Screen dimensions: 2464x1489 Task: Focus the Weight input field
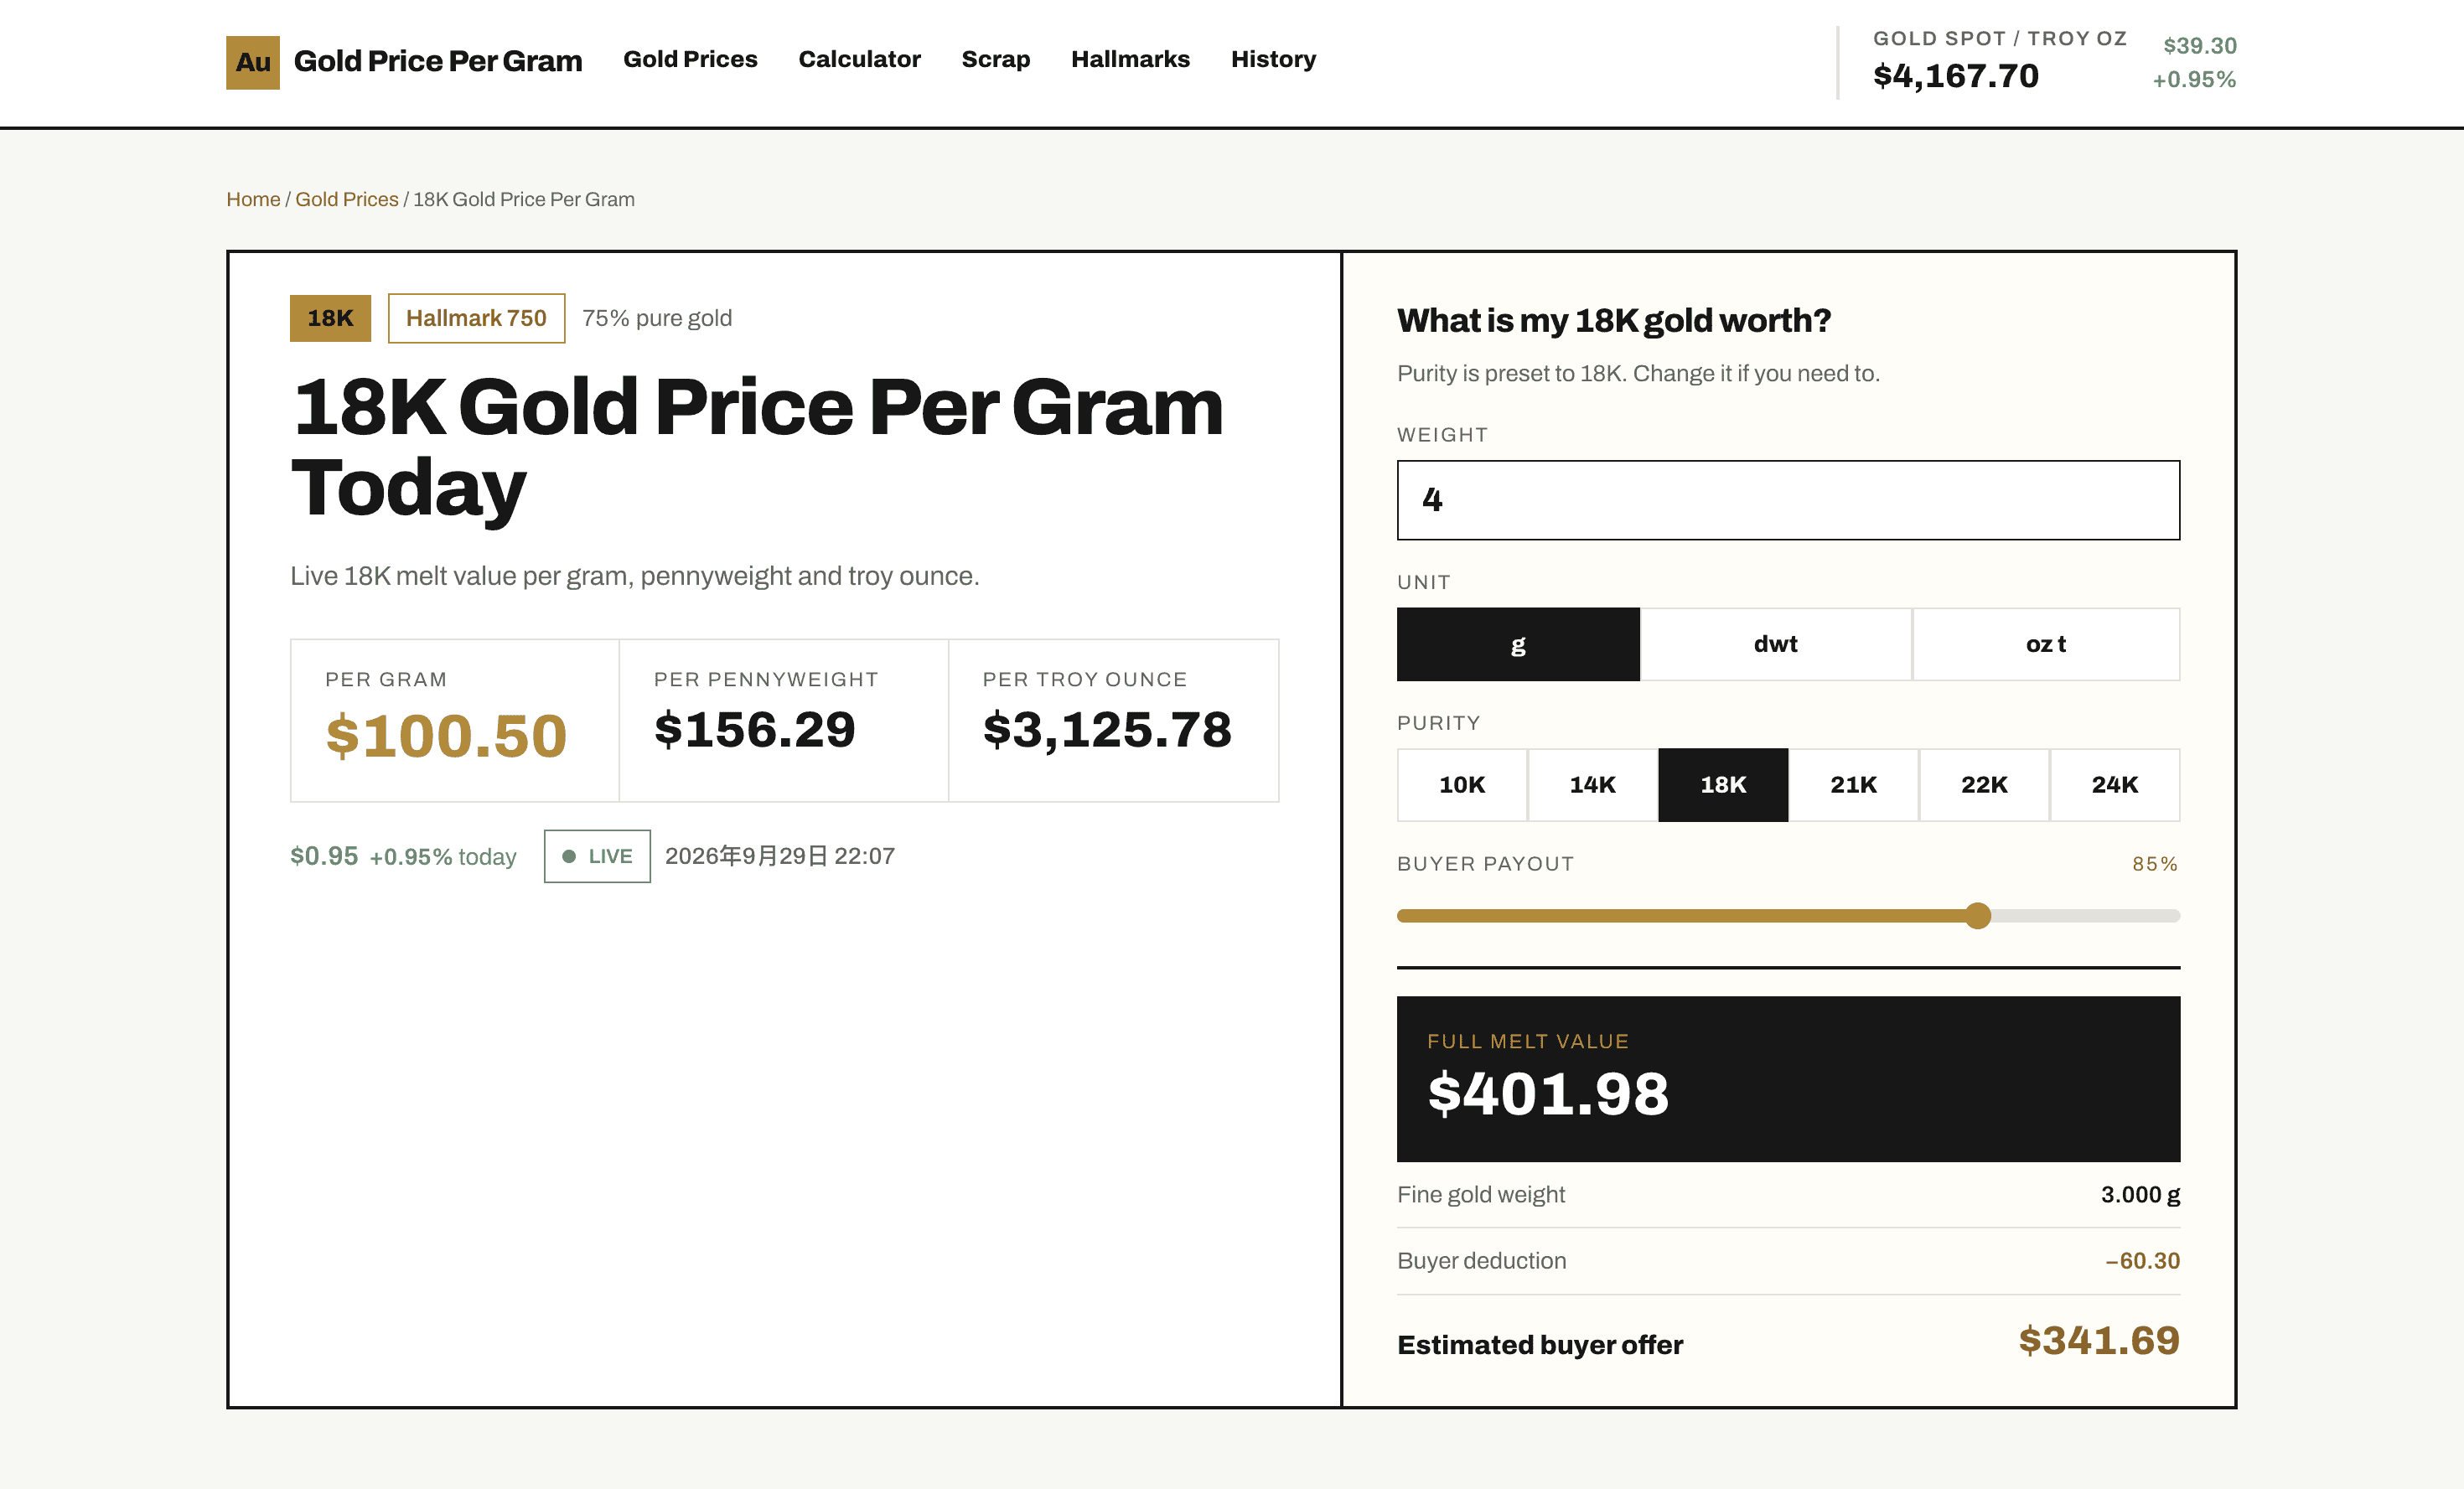(1788, 500)
